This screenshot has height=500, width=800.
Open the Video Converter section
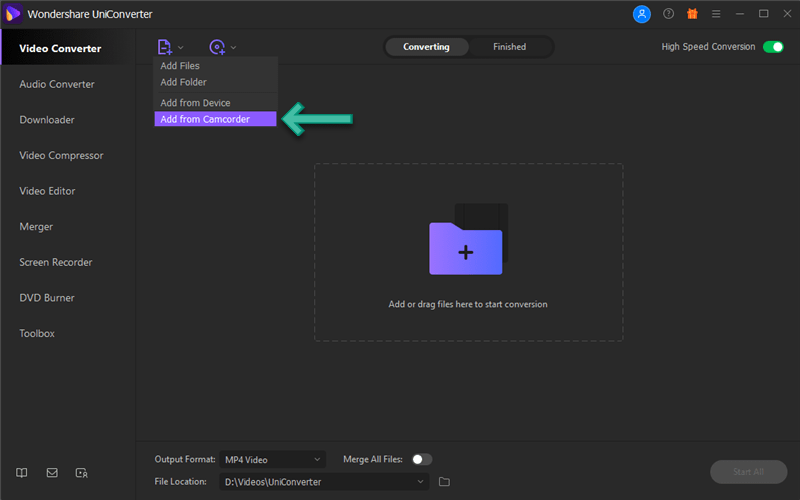[x=68, y=48]
